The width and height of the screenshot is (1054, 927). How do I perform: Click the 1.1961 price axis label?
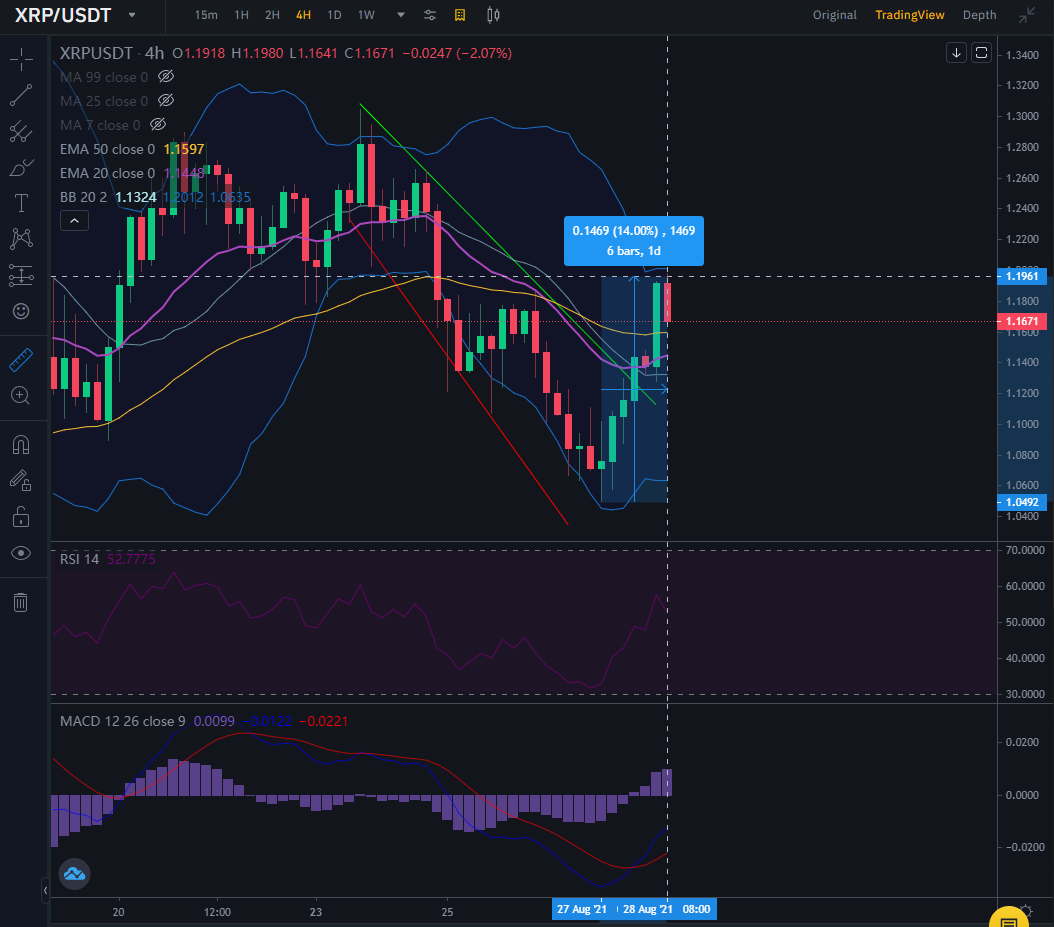(x=1022, y=276)
